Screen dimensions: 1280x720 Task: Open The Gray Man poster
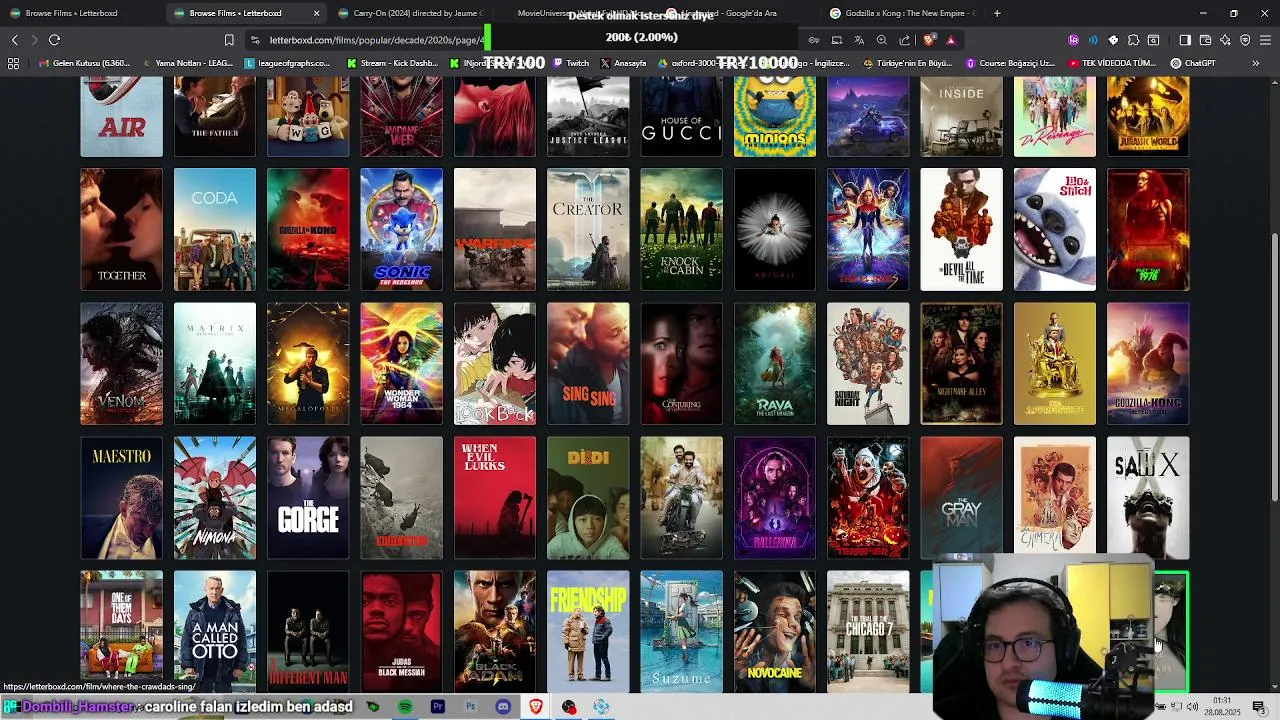[961, 497]
